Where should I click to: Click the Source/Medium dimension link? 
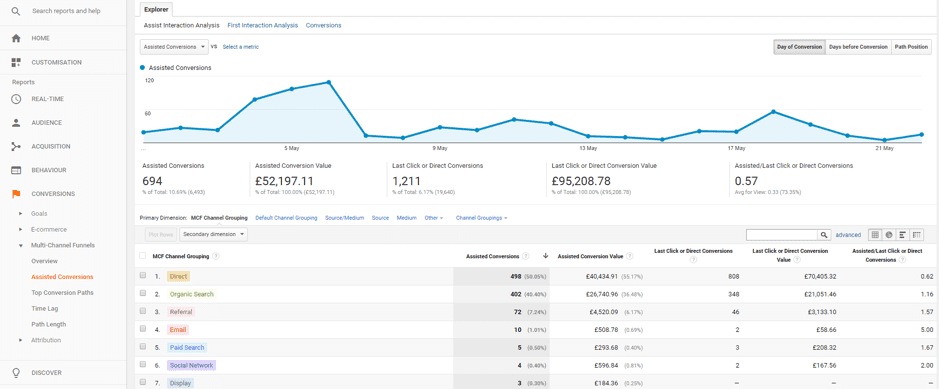point(344,218)
